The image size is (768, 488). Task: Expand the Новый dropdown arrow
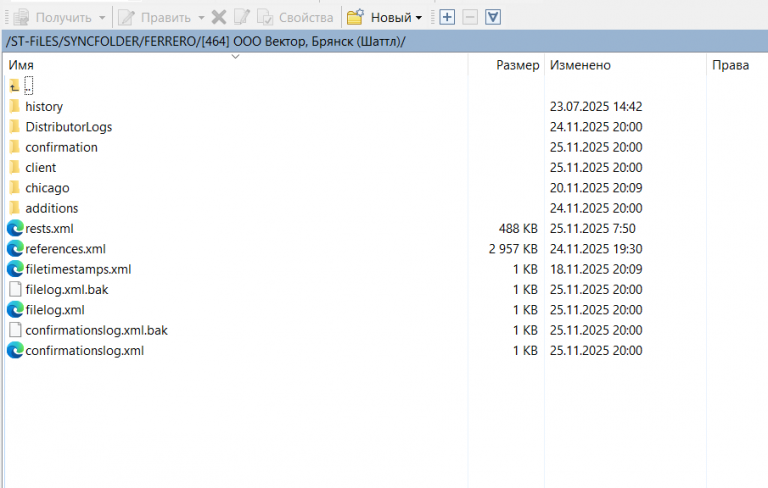click(x=419, y=18)
